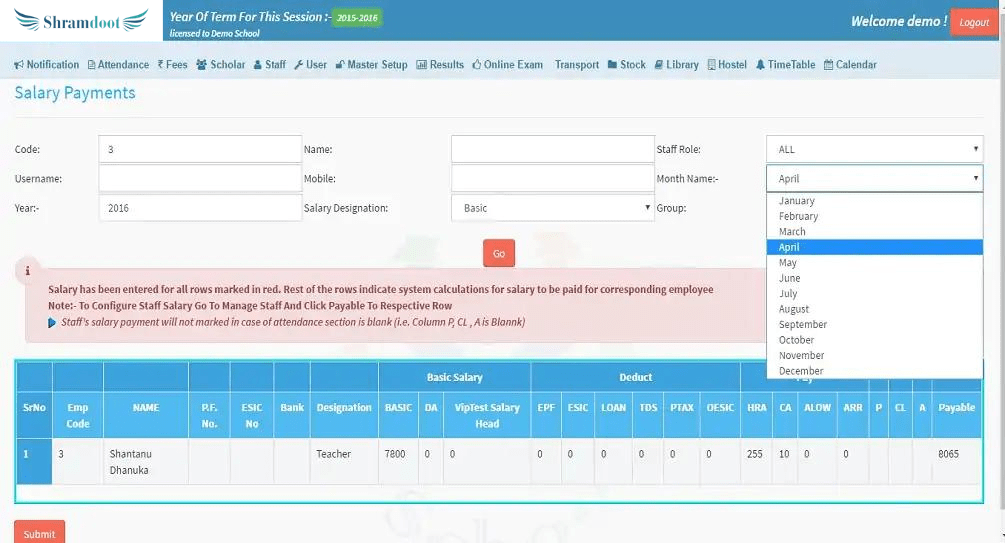Click the Online Exam globe icon
Screen dimensions: 1005x543
tap(477, 65)
